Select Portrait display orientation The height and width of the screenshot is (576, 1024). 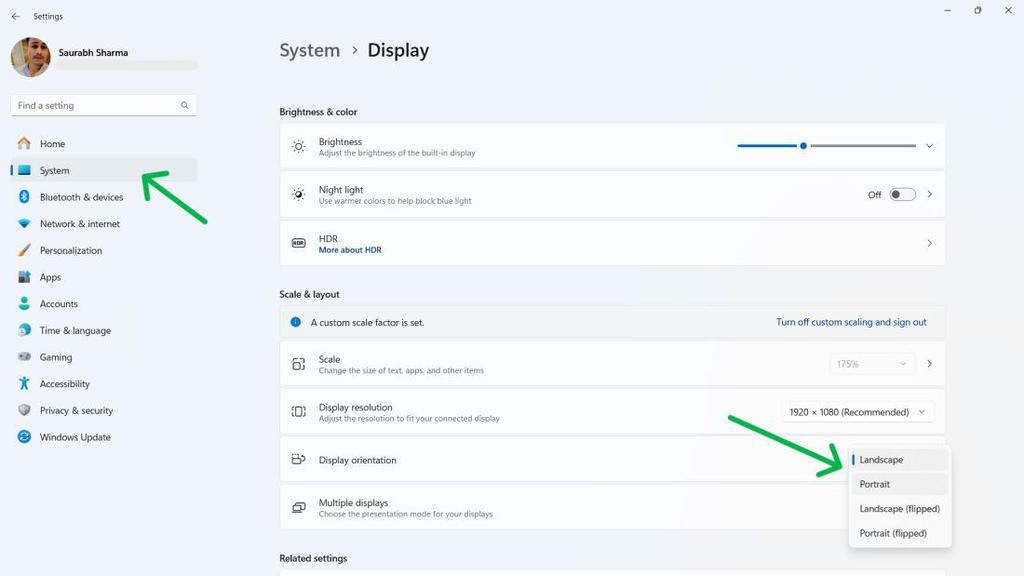tap(875, 484)
